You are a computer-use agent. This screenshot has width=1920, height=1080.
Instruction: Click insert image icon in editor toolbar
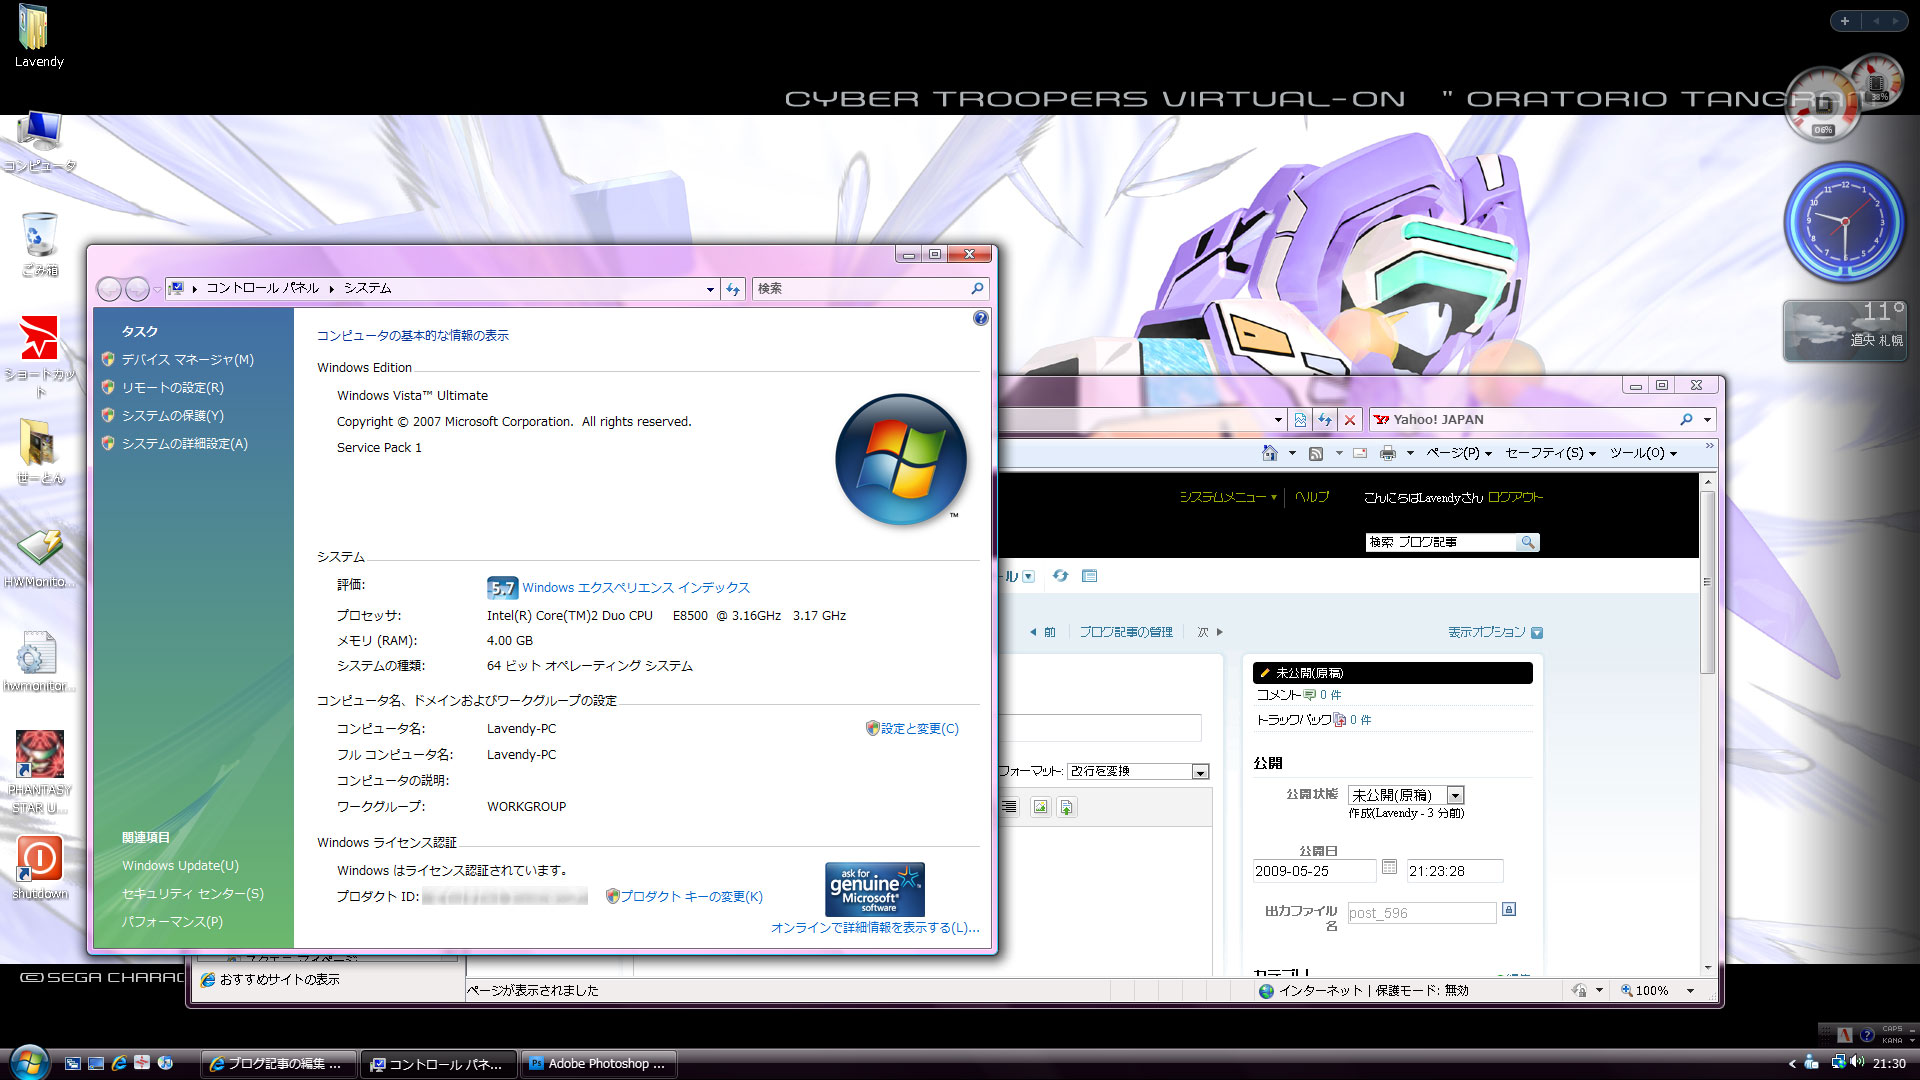pos(1040,807)
